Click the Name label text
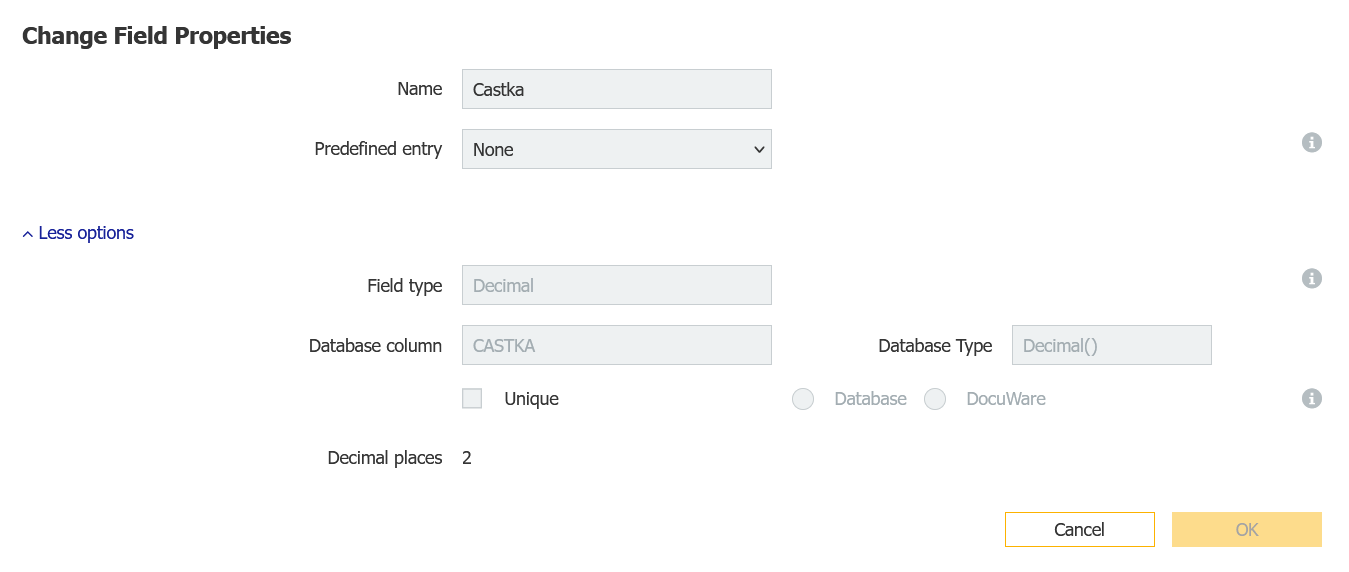 419,89
